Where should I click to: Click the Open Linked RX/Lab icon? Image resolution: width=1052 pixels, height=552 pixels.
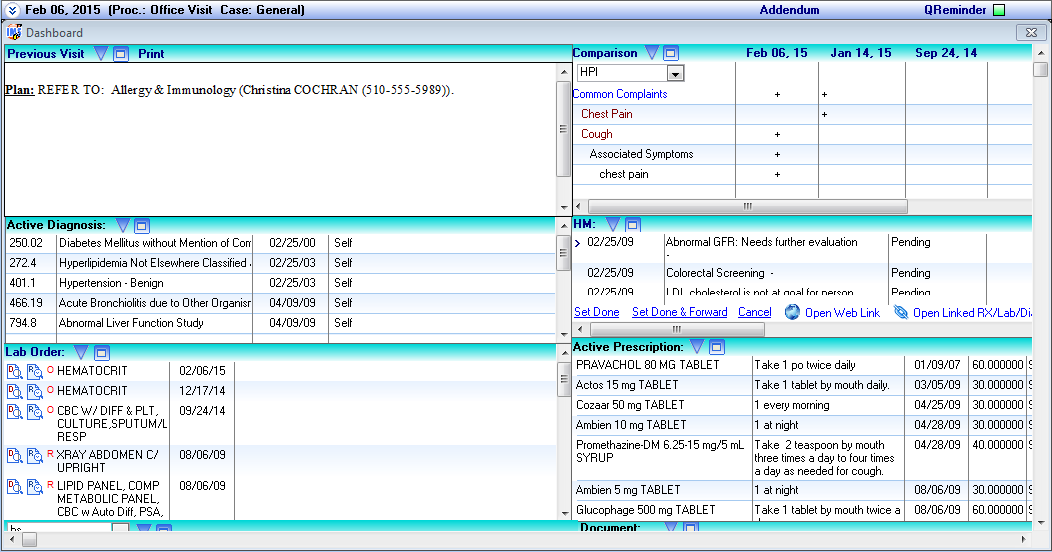(901, 313)
